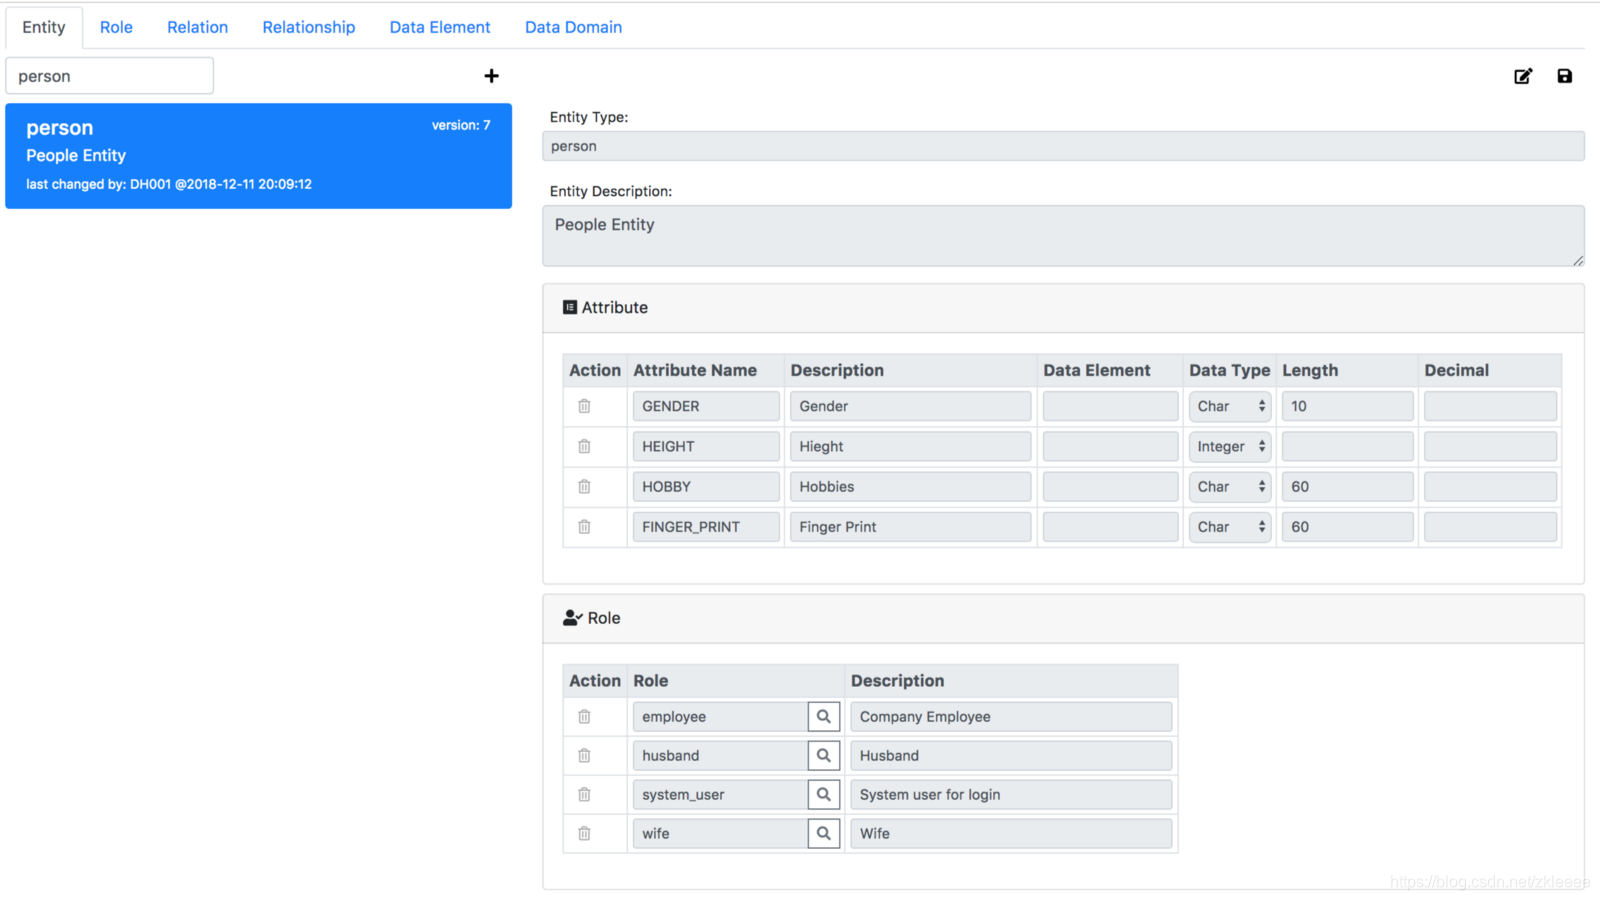Screen dimensions: 1600x900
Task: Edit the Length field showing 10
Action: click(1347, 406)
